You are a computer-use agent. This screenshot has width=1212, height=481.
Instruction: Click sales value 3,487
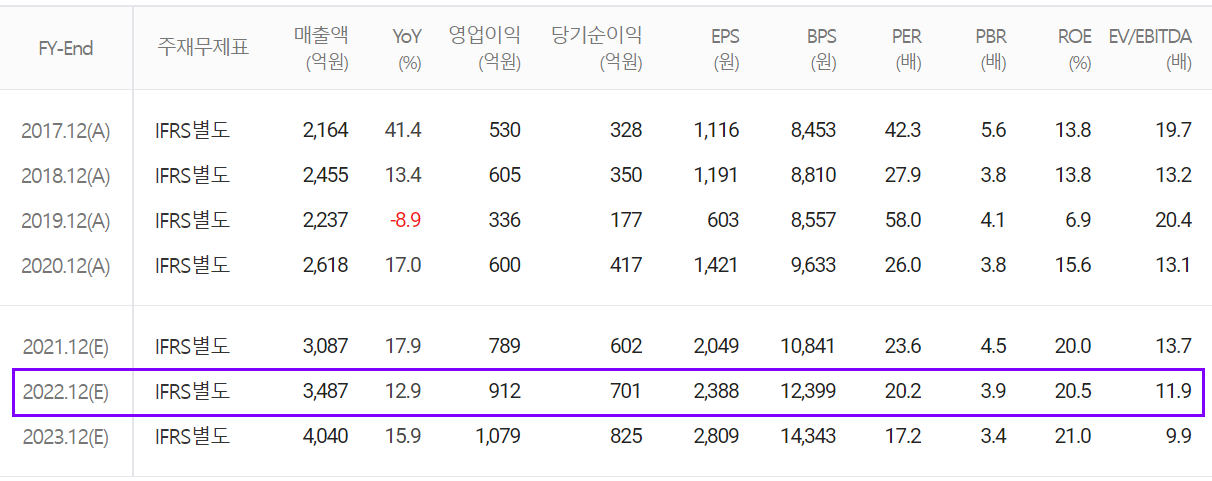point(325,391)
